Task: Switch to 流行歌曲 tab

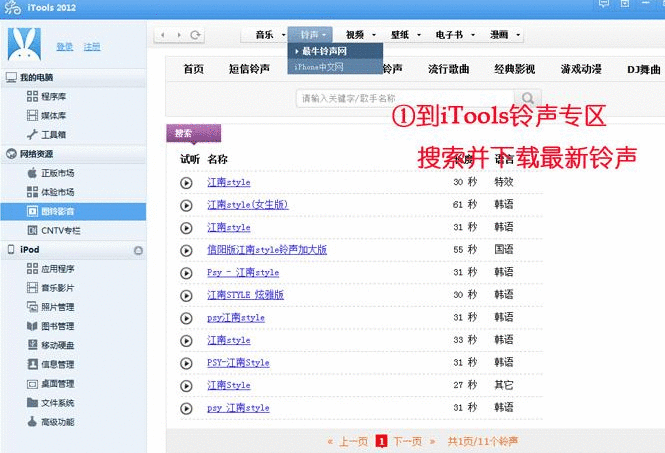Action: (x=449, y=69)
